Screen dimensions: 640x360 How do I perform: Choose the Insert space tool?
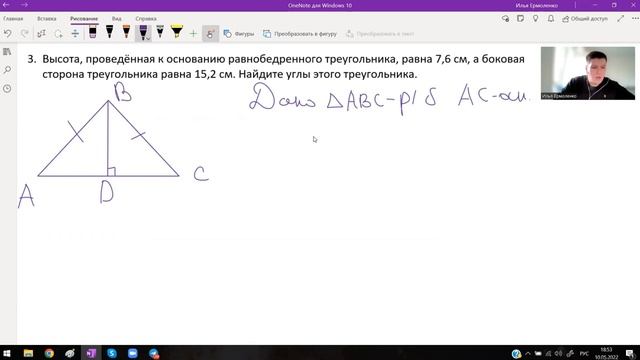point(75,33)
